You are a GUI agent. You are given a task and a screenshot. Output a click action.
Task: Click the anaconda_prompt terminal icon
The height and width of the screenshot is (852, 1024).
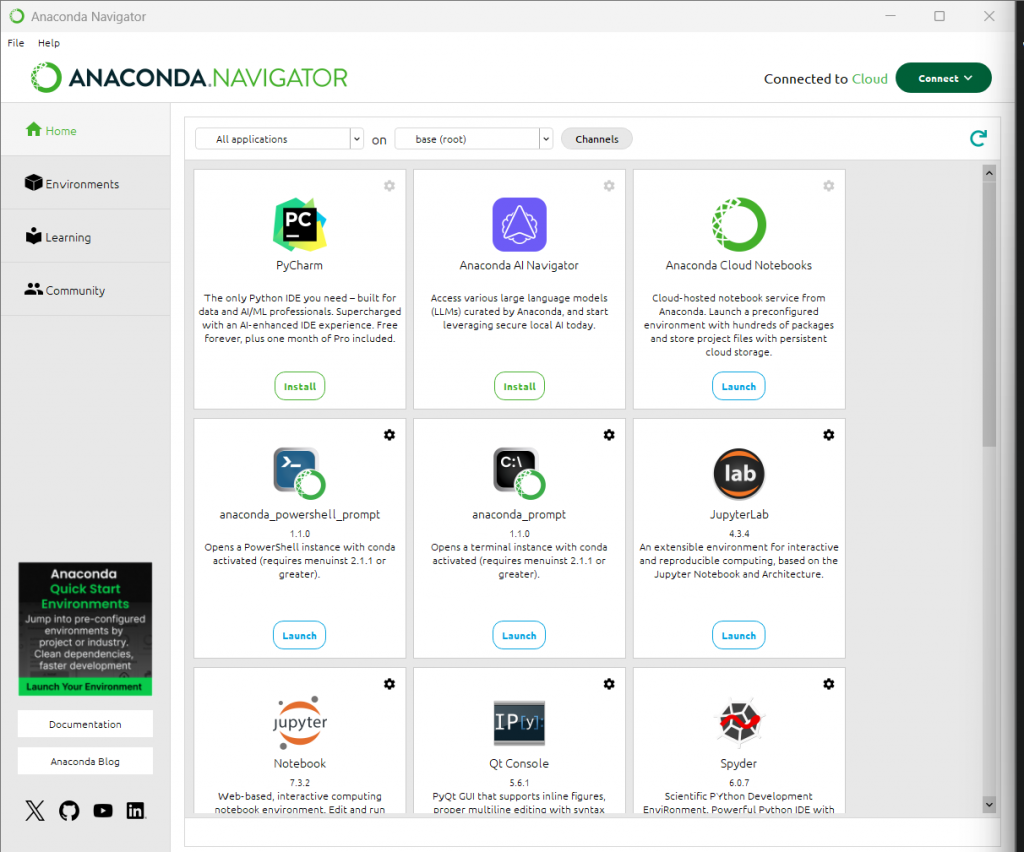coord(519,473)
